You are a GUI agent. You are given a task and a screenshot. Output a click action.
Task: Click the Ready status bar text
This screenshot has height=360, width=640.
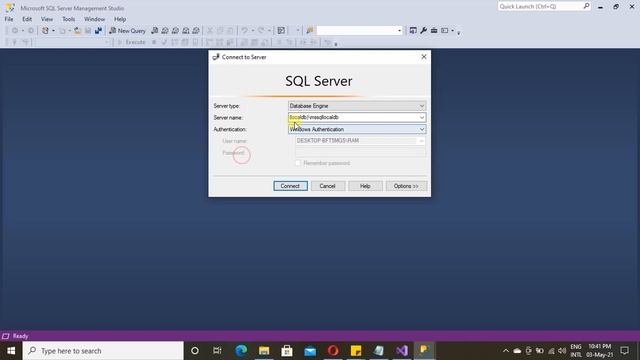tap(20, 336)
